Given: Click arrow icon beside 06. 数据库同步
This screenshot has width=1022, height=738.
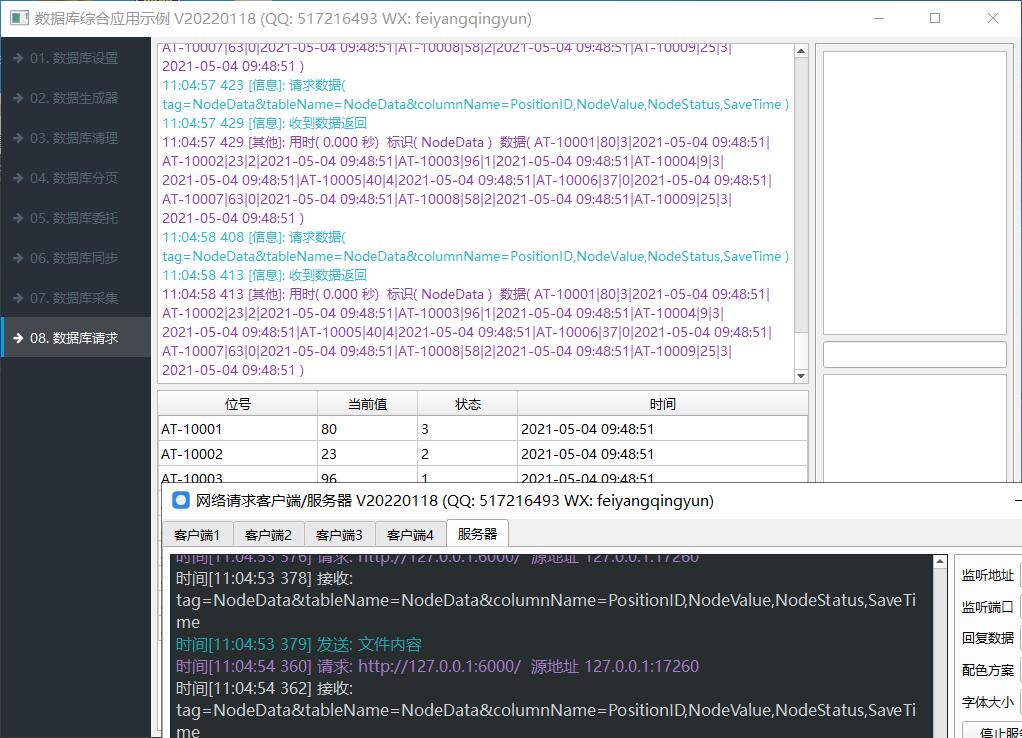Looking at the screenshot, I should point(18,258).
